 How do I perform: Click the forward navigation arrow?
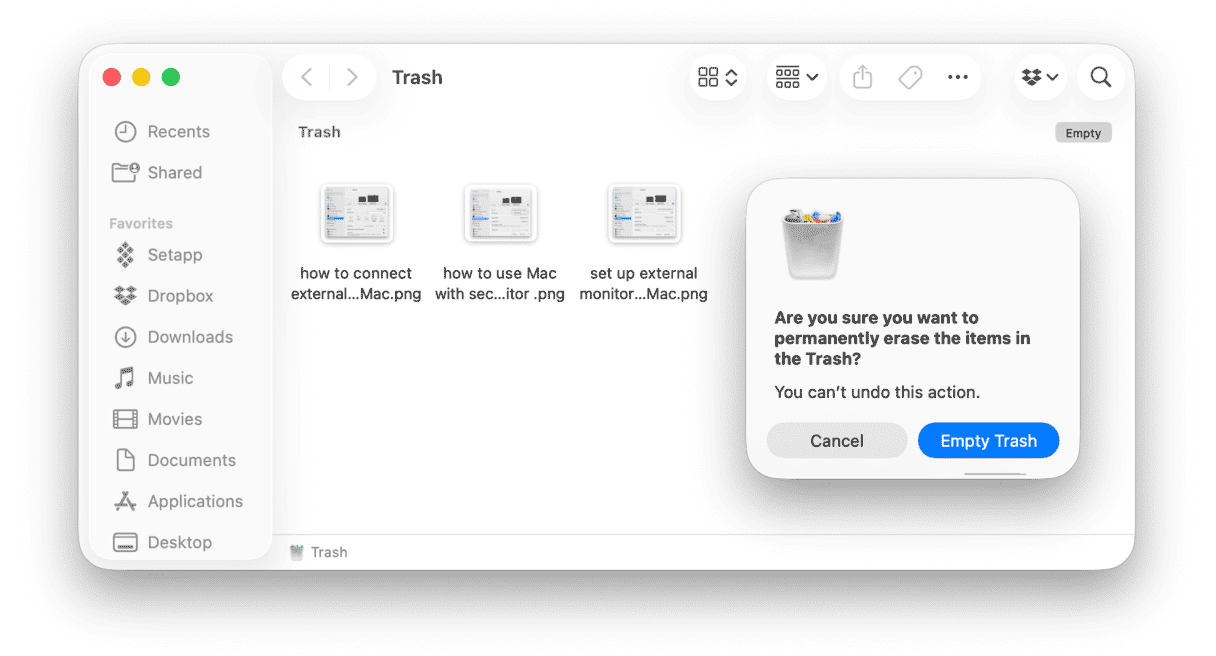352,77
